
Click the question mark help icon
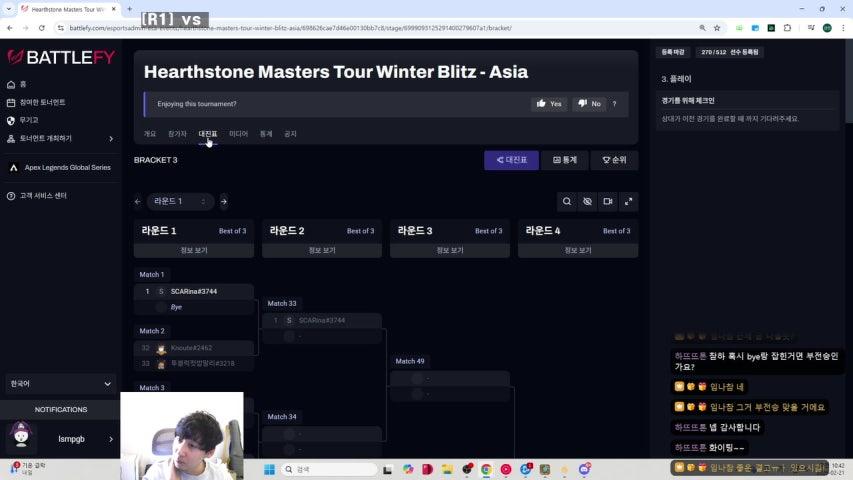[x=614, y=104]
